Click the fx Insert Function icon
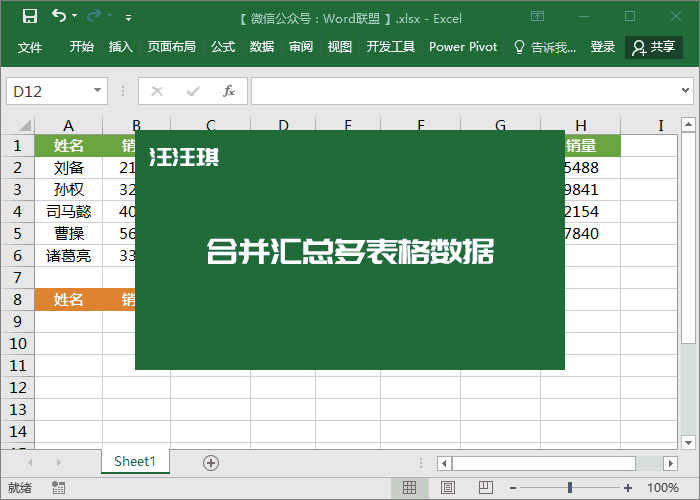 [x=229, y=92]
